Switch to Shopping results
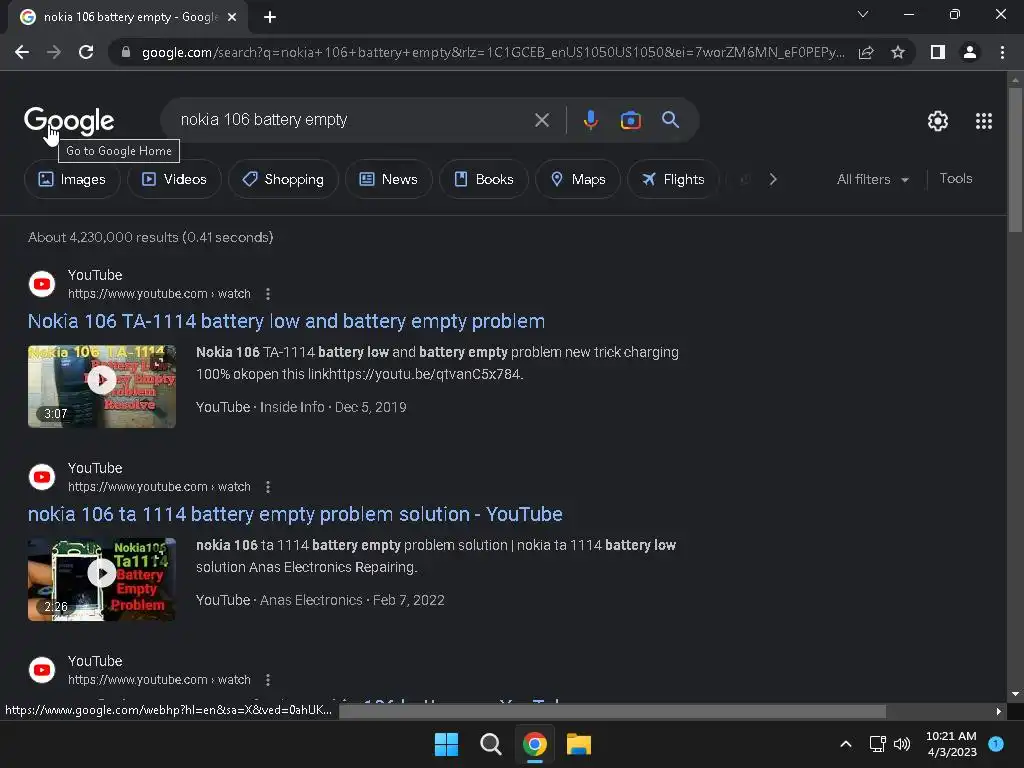 (283, 179)
